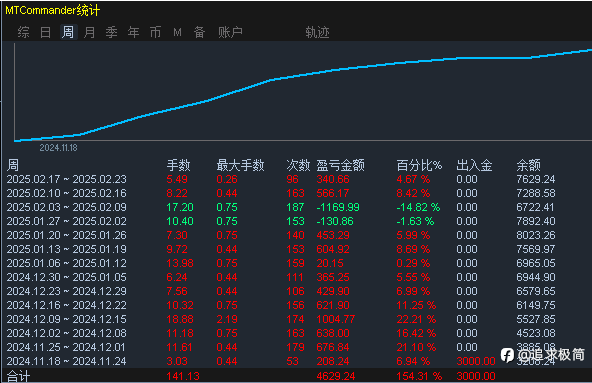Image resolution: width=592 pixels, height=383 pixels.
Task: Click max lots value 2.19
Action: pos(227,319)
